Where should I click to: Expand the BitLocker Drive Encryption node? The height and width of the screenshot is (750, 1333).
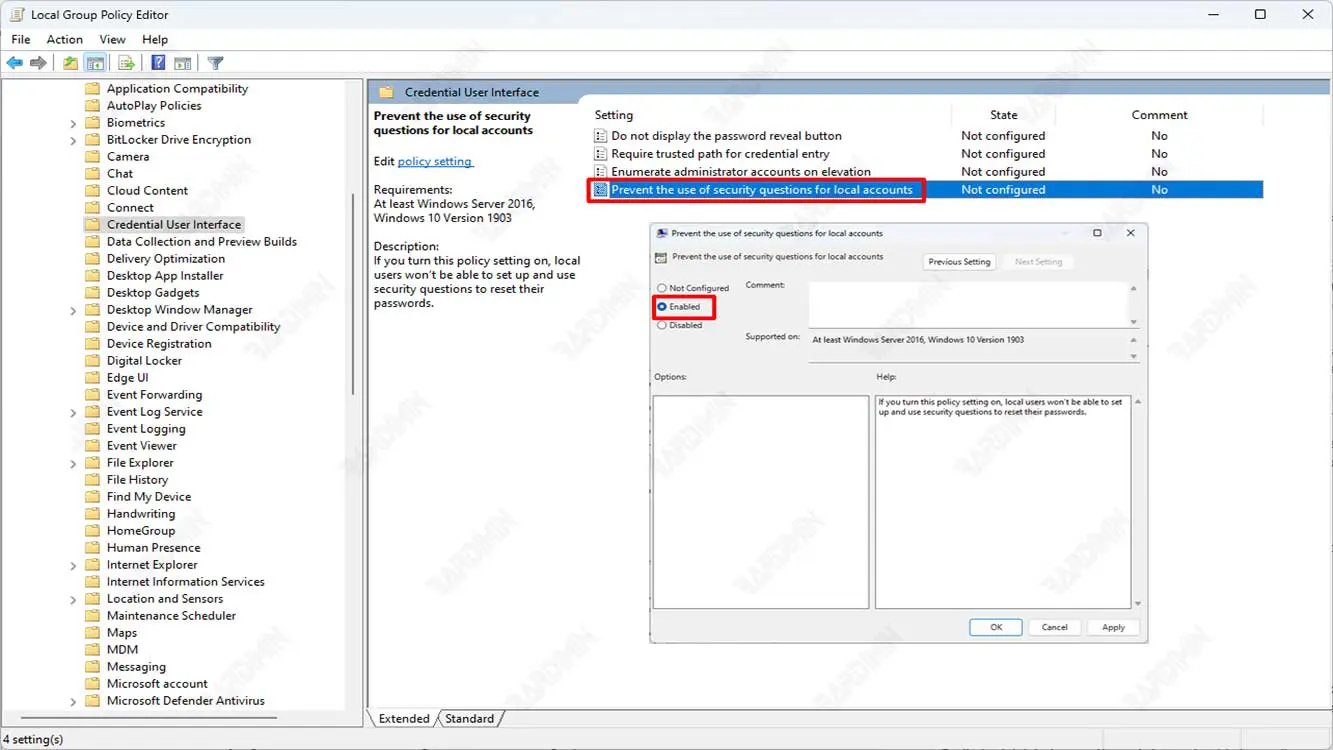(x=73, y=141)
